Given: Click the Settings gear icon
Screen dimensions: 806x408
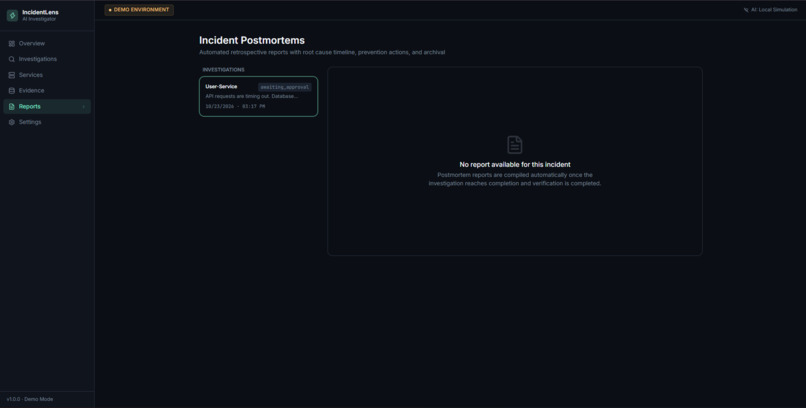Looking at the screenshot, I should pyautogui.click(x=12, y=122).
